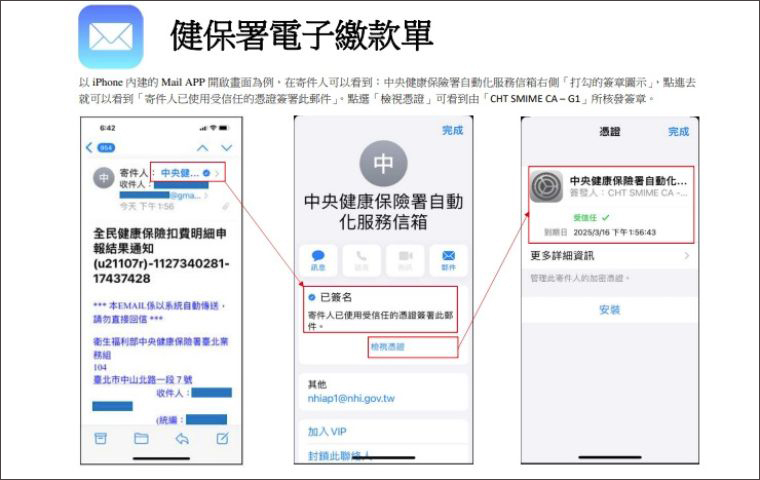Tap 完成 on the 憑證 screen
Screen dimensions: 760x480
click(678, 131)
